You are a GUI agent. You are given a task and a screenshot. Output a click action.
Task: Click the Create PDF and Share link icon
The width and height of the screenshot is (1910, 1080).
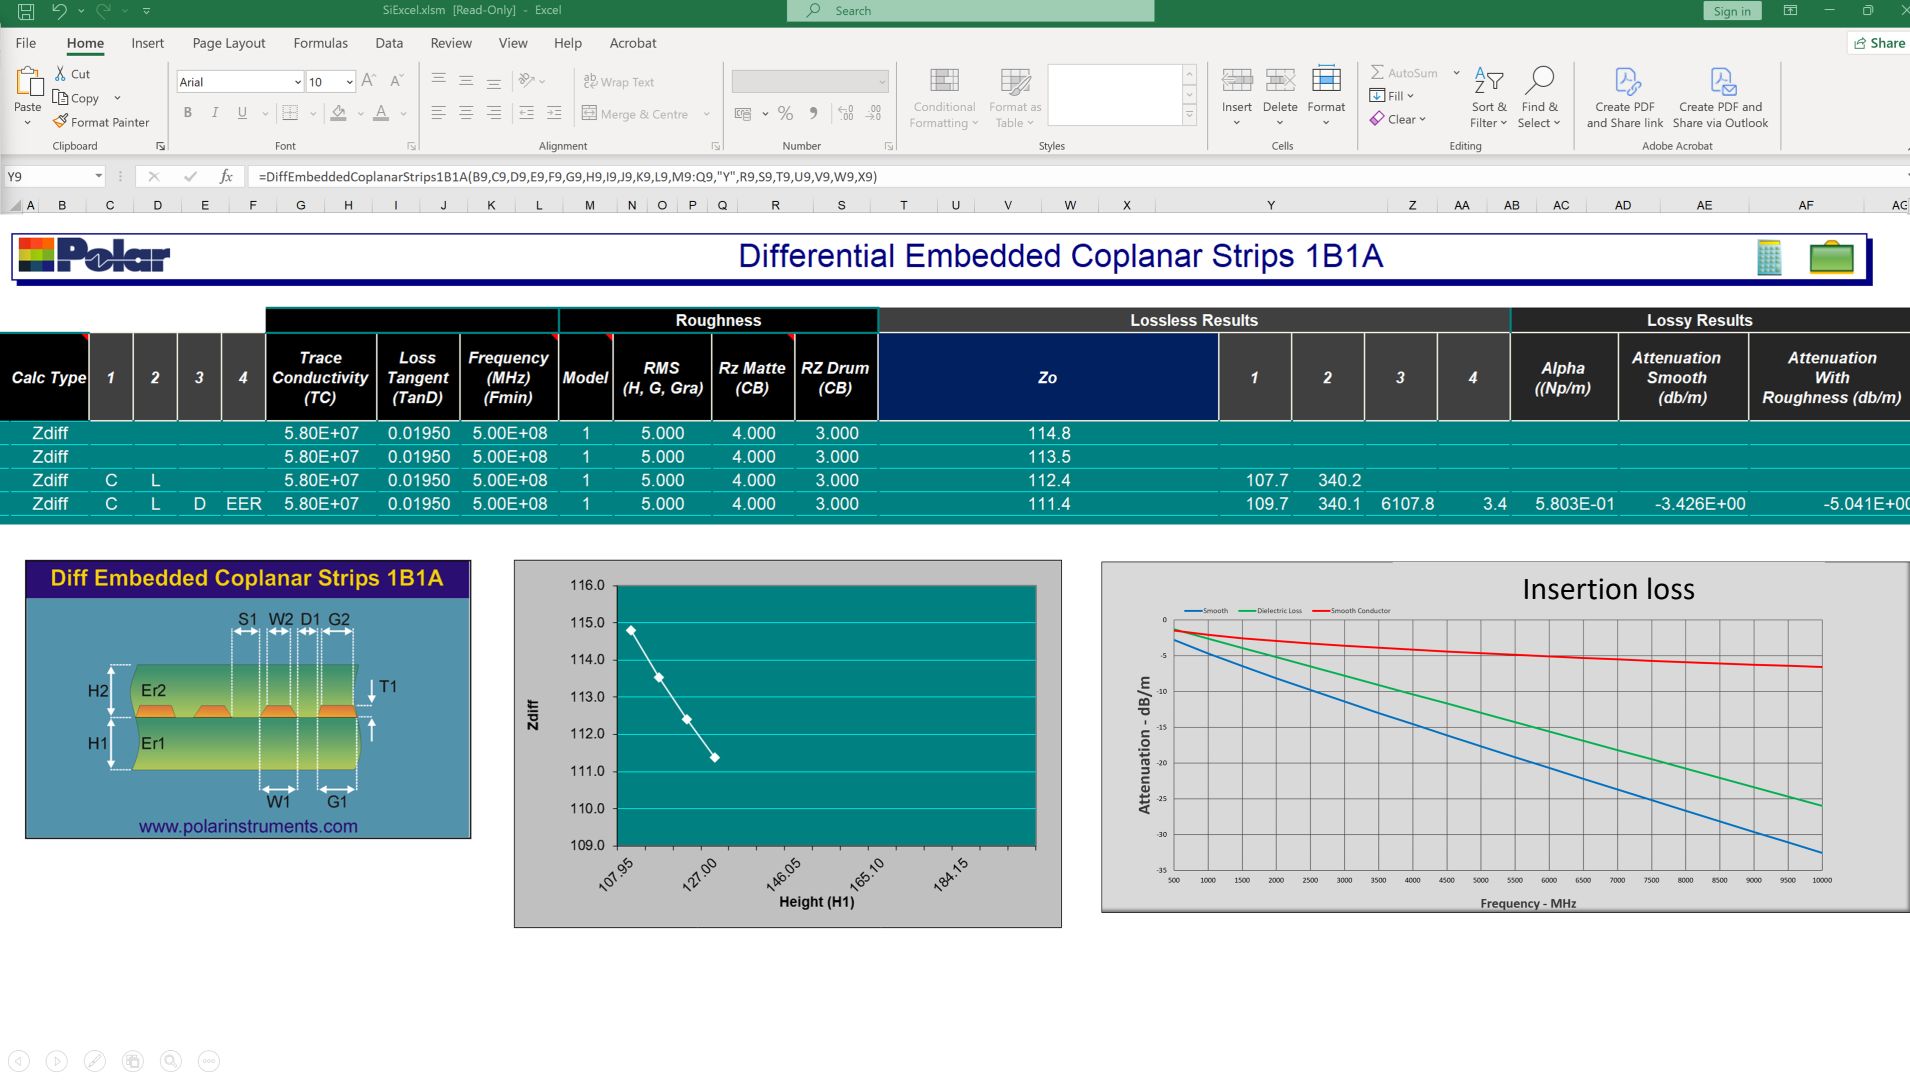tap(1625, 81)
